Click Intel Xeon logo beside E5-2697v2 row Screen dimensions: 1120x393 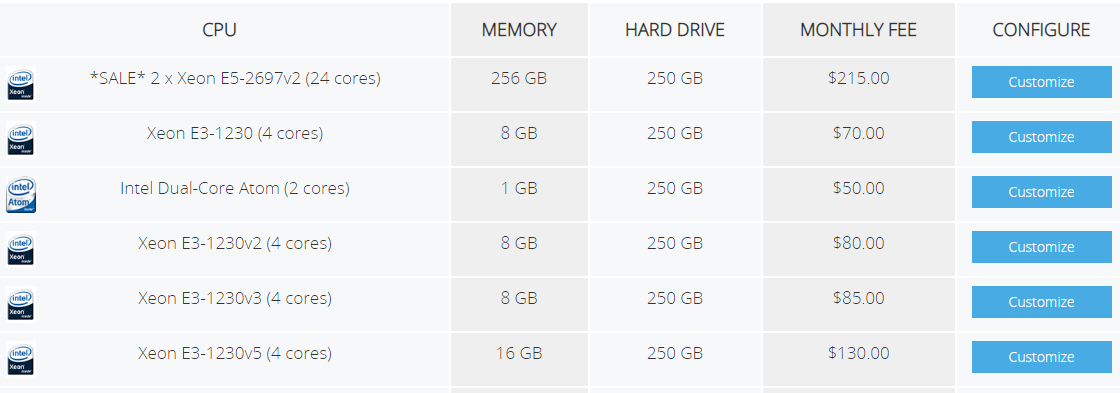pos(21,84)
